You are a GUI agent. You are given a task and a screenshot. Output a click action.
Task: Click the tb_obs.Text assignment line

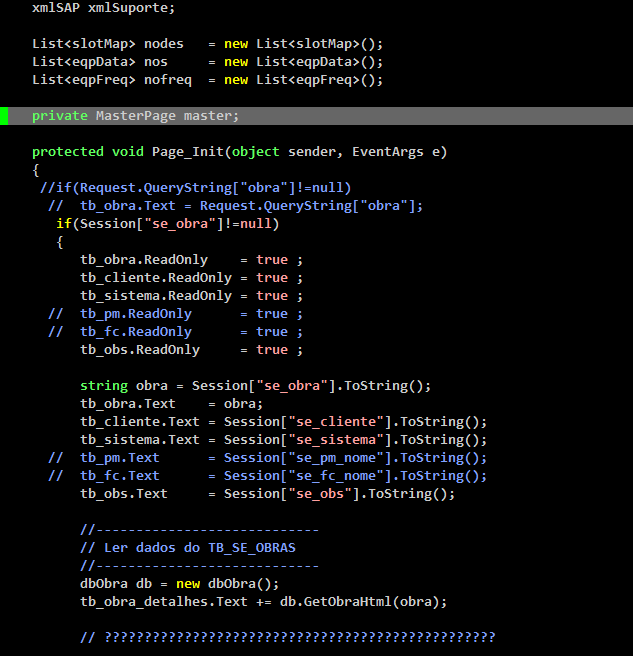point(267,494)
